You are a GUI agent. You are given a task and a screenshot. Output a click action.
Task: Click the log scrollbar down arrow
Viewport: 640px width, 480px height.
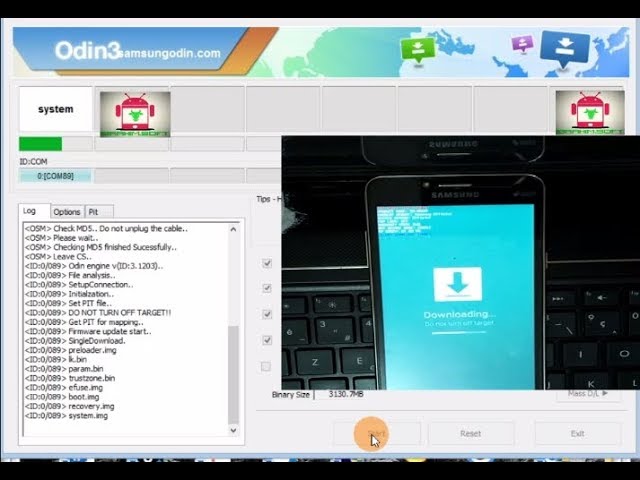[x=233, y=430]
